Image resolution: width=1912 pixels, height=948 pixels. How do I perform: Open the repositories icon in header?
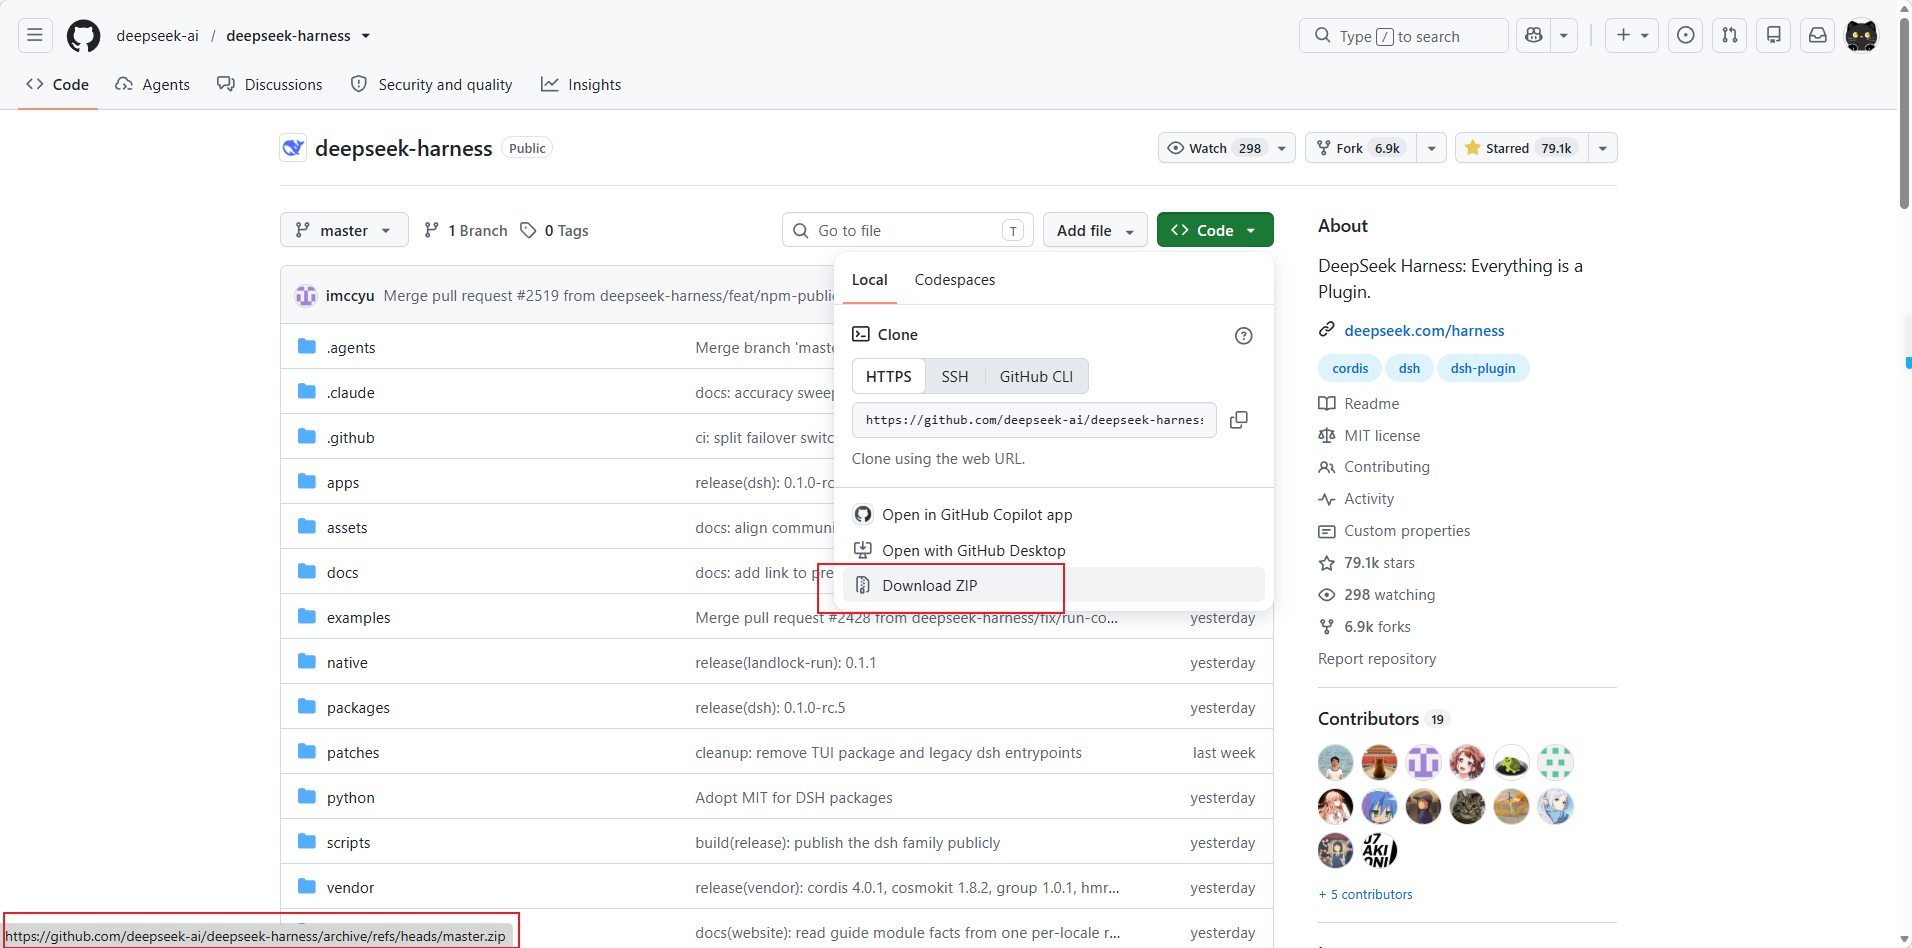1774,36
